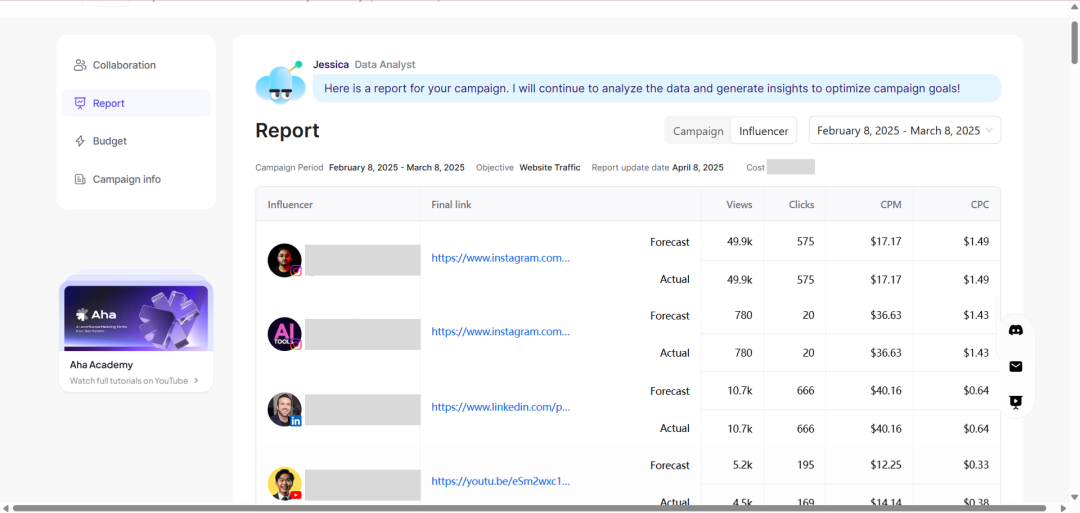
Task: Click the $12.25 CPM value
Action: (x=885, y=465)
